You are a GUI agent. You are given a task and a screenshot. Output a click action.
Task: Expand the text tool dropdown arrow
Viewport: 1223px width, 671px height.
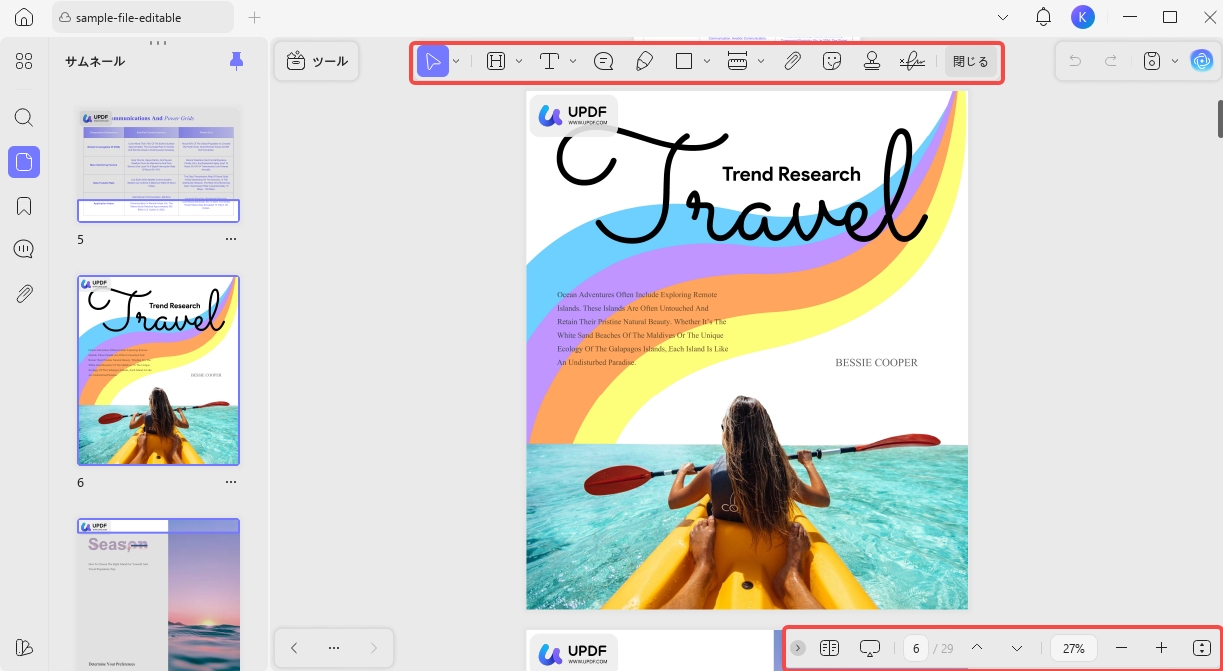point(573,61)
